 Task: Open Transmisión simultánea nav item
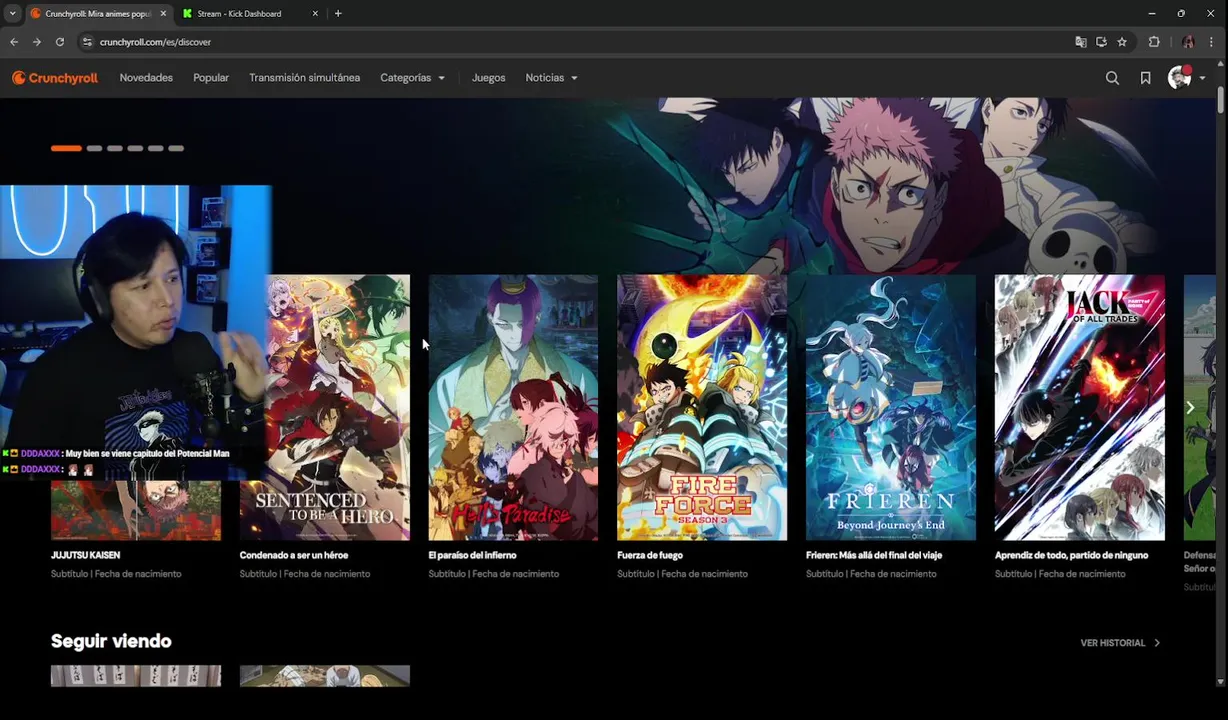coord(304,78)
